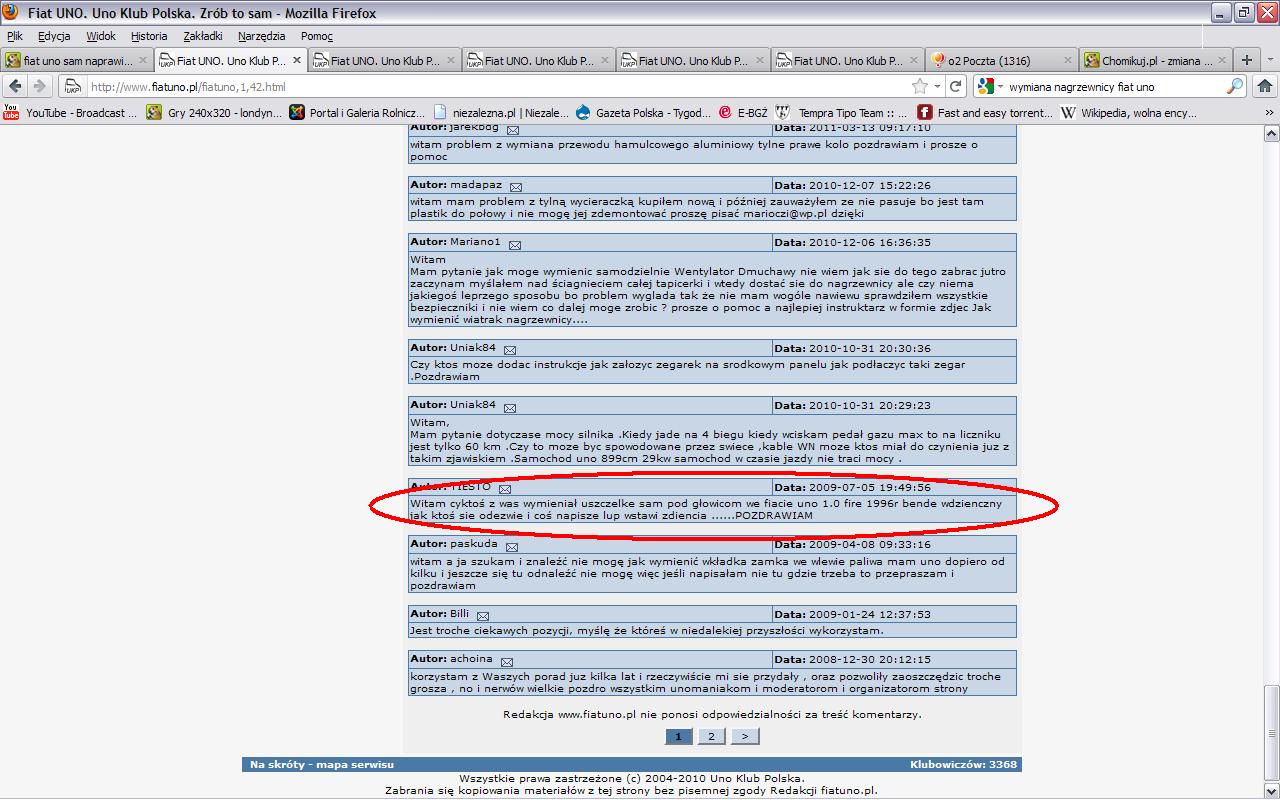This screenshot has height=800, width=1280.
Task: Open the Widok menu
Action: tap(101, 36)
